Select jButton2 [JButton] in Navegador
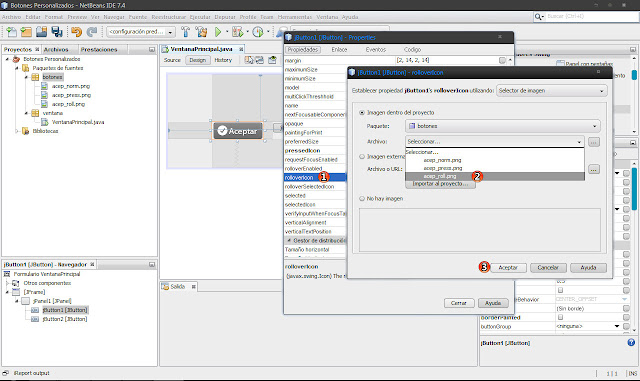The height and width of the screenshot is (381, 640). tap(65, 319)
